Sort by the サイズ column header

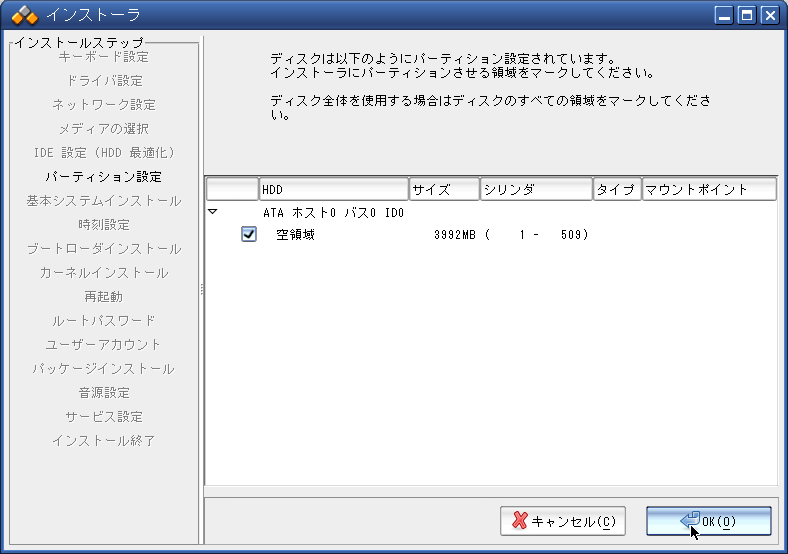pos(444,189)
